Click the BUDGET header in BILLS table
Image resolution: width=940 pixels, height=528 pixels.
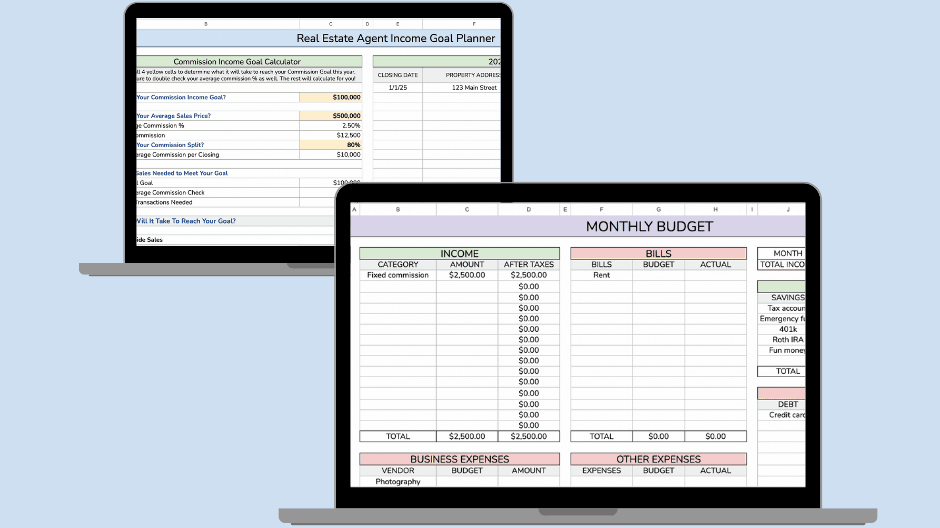[658, 264]
